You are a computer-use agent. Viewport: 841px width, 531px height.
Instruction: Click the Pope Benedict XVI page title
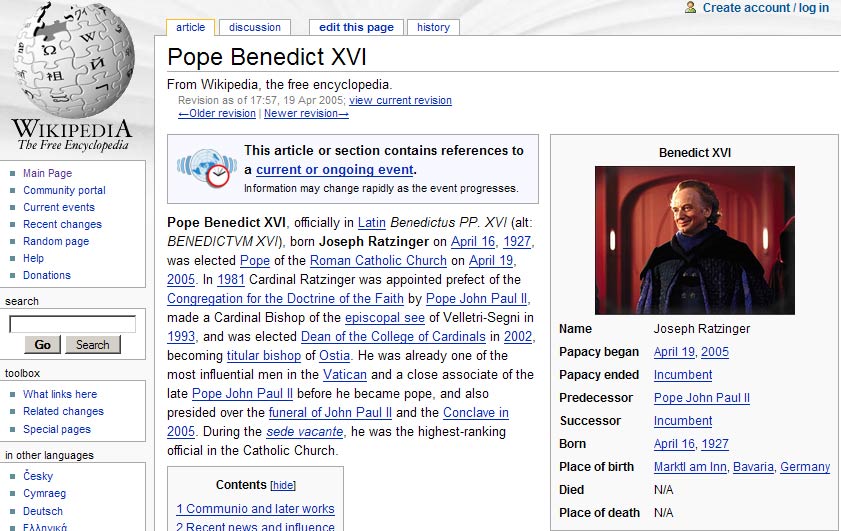point(267,57)
